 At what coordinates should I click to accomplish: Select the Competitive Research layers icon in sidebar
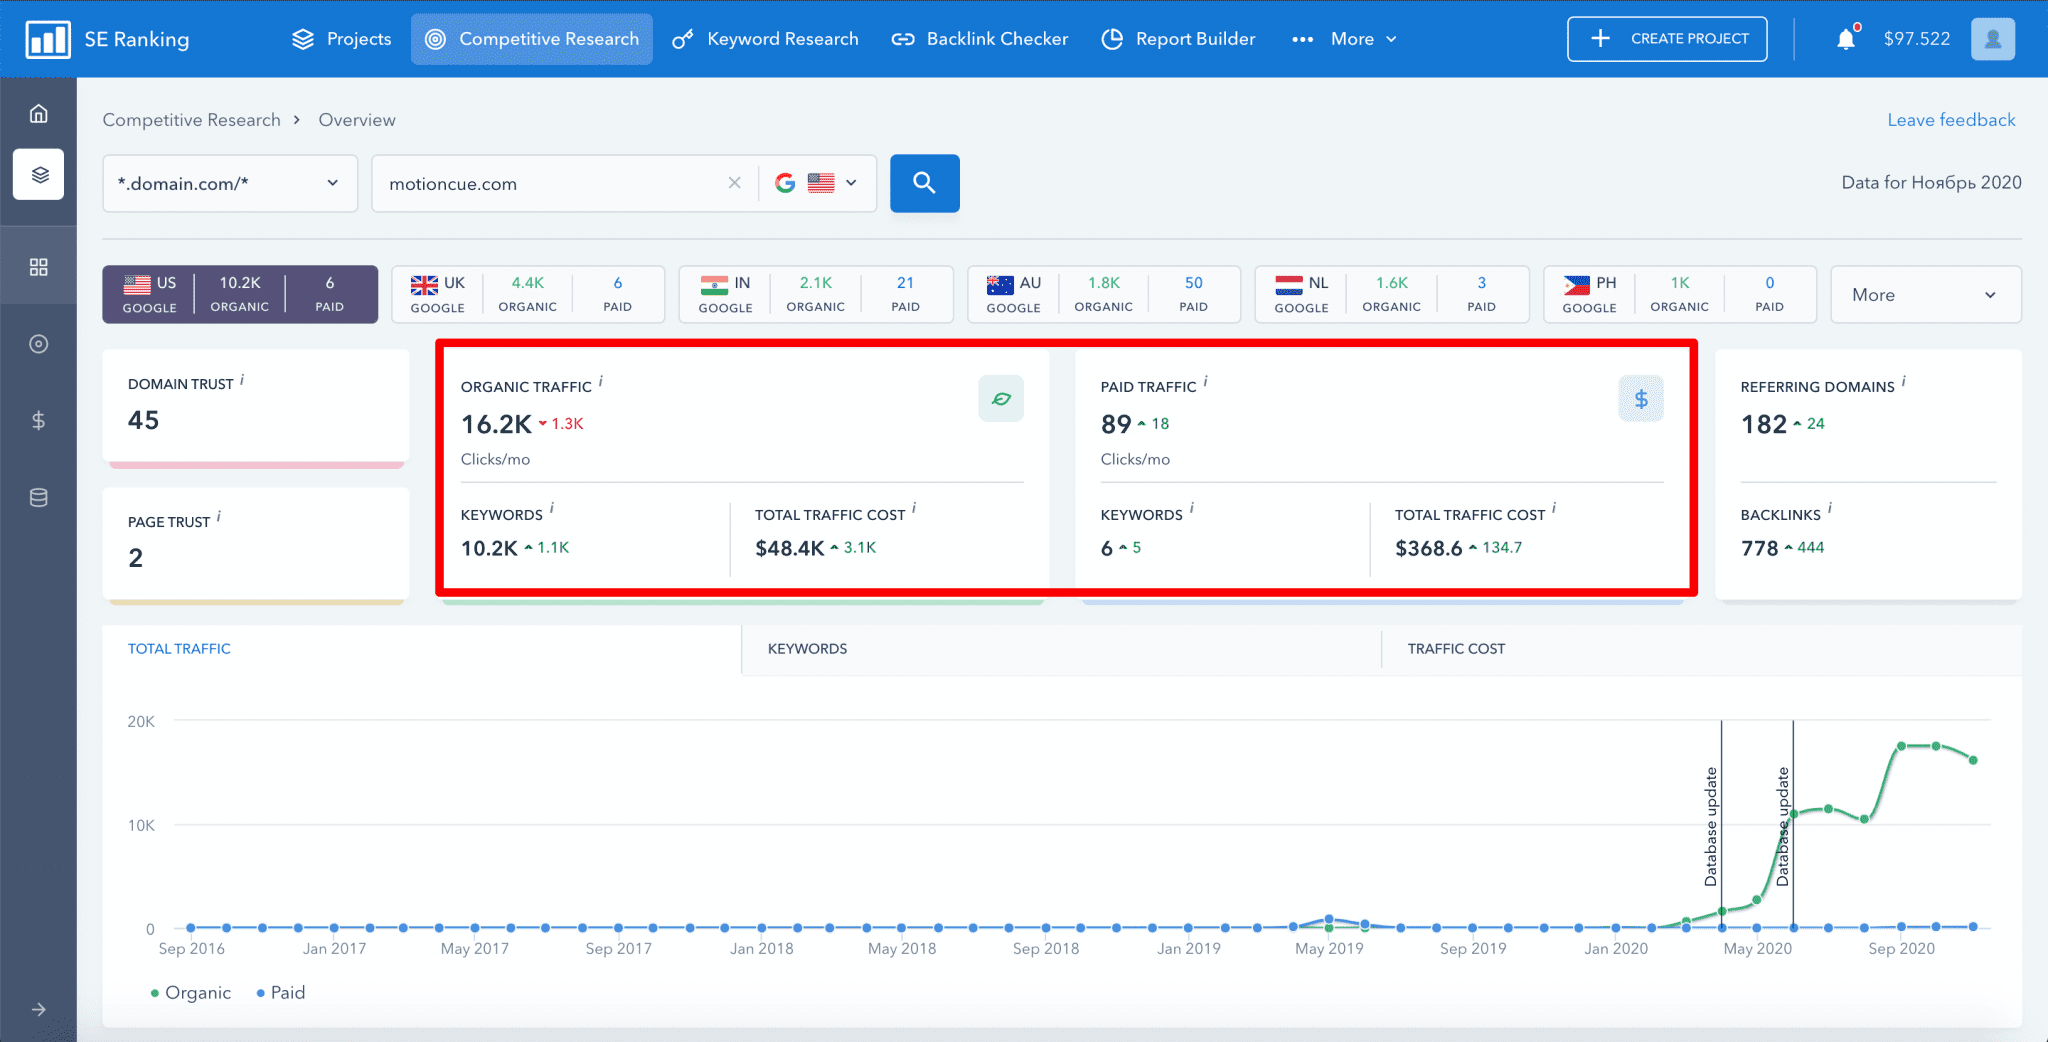[x=38, y=173]
